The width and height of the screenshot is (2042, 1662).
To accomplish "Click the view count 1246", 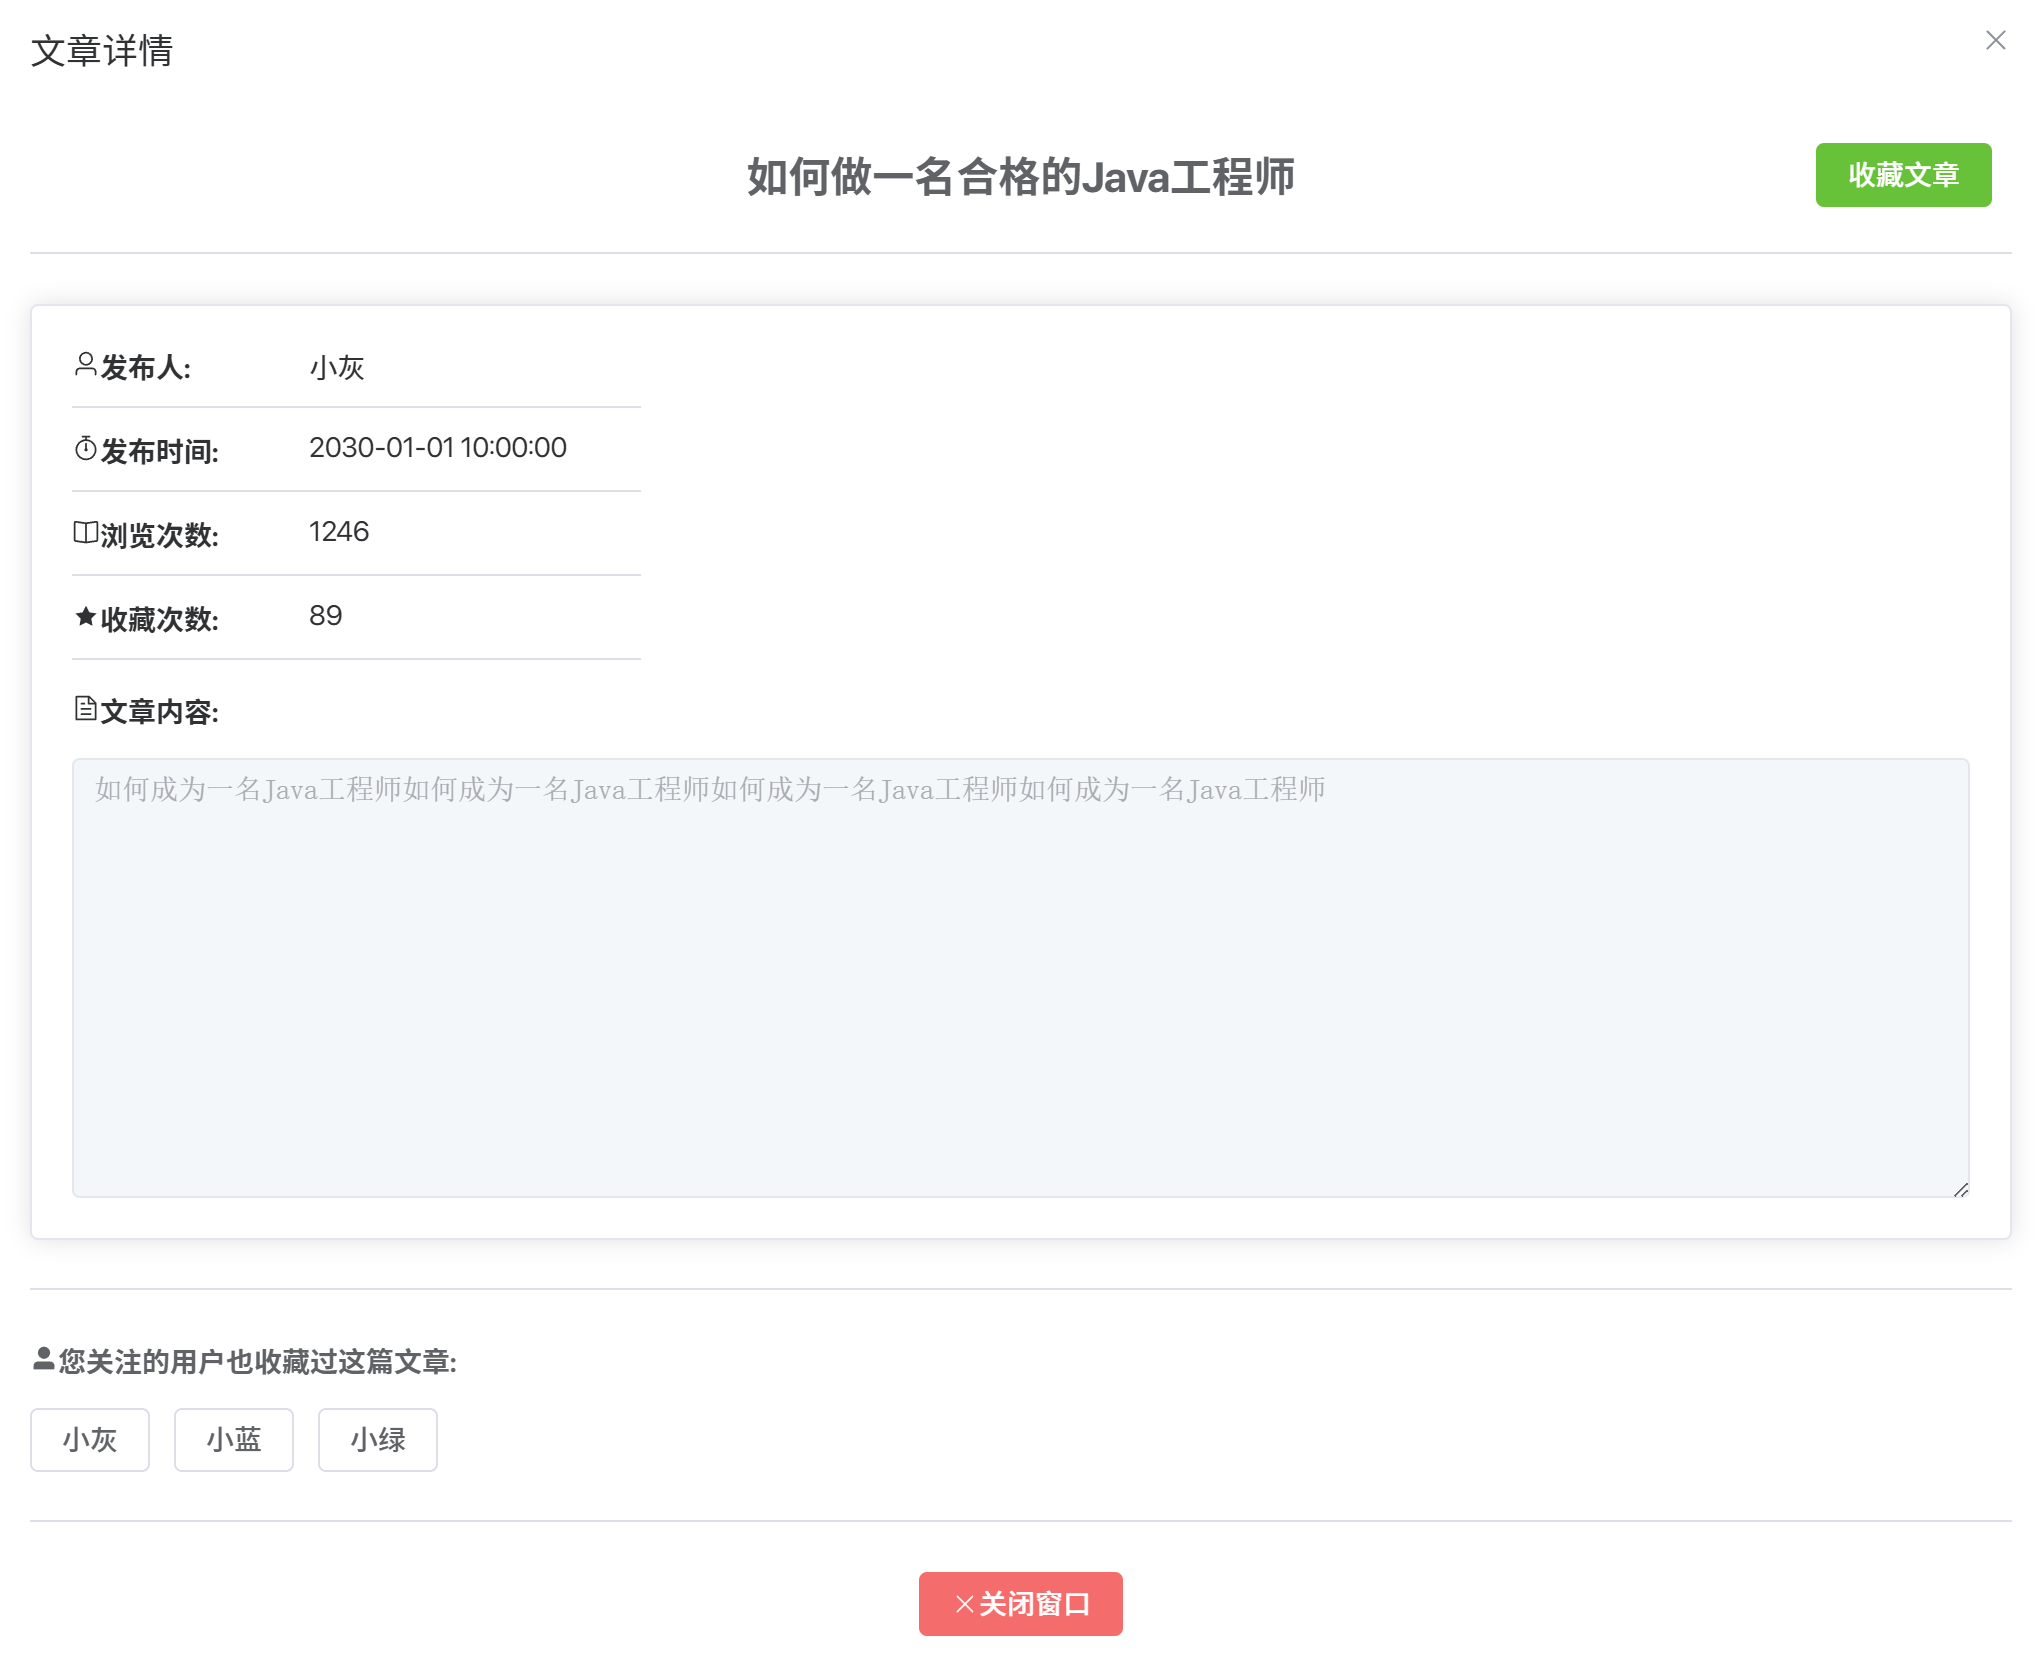I will 339,532.
